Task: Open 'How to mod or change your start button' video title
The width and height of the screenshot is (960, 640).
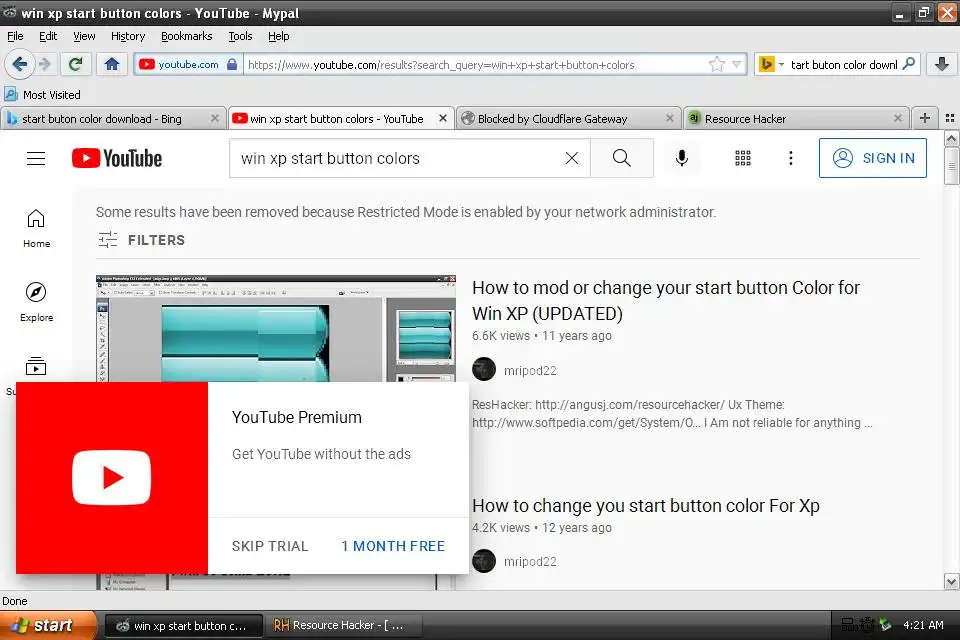Action: tap(666, 301)
